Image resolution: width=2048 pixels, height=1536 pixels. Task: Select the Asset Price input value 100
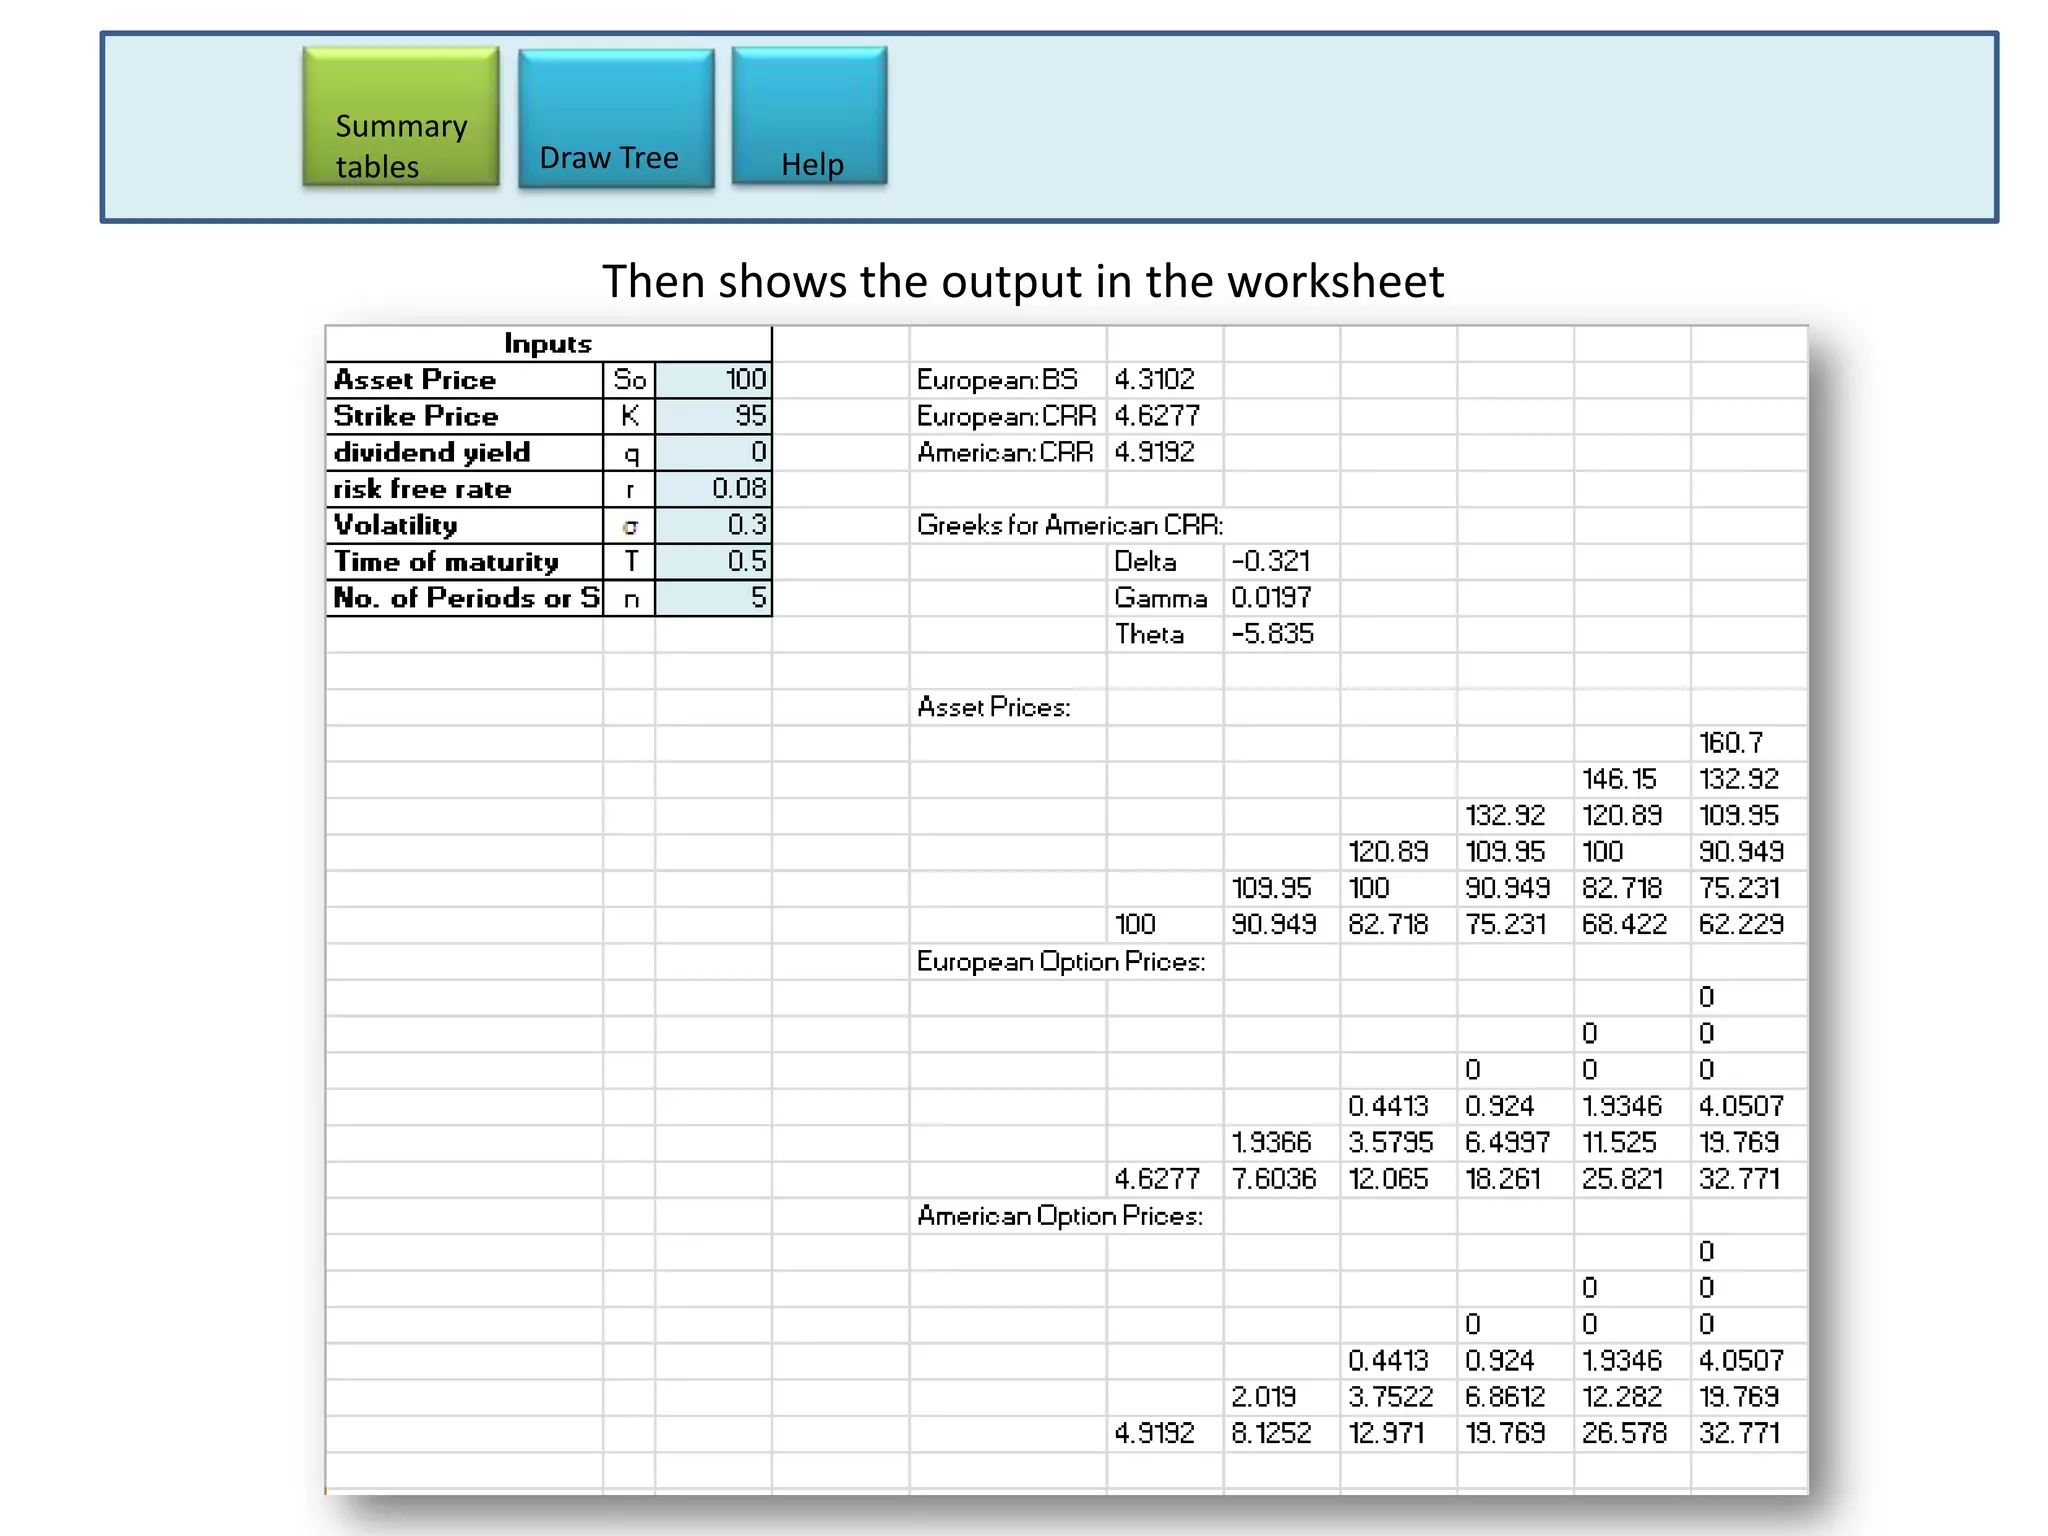[714, 380]
